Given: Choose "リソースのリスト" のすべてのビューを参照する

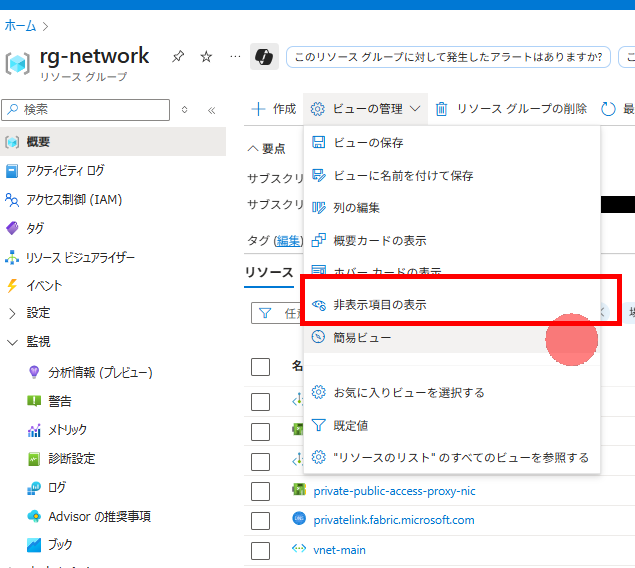Looking at the screenshot, I should pyautogui.click(x=452, y=458).
